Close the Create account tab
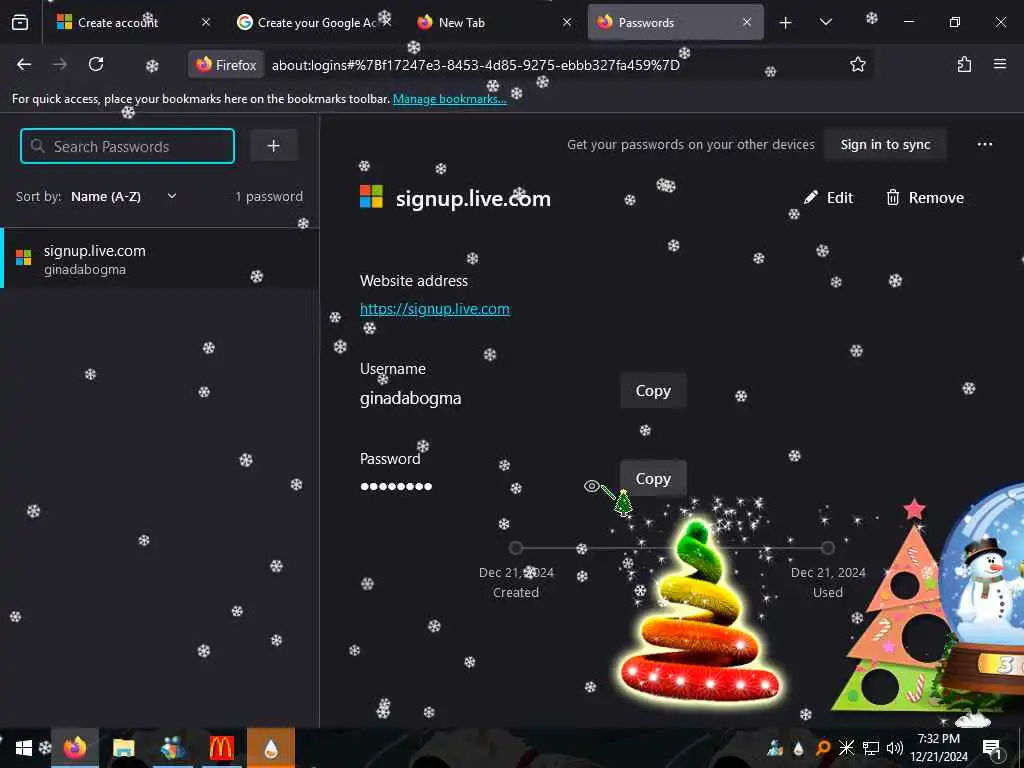Image resolution: width=1024 pixels, height=768 pixels. [206, 22]
